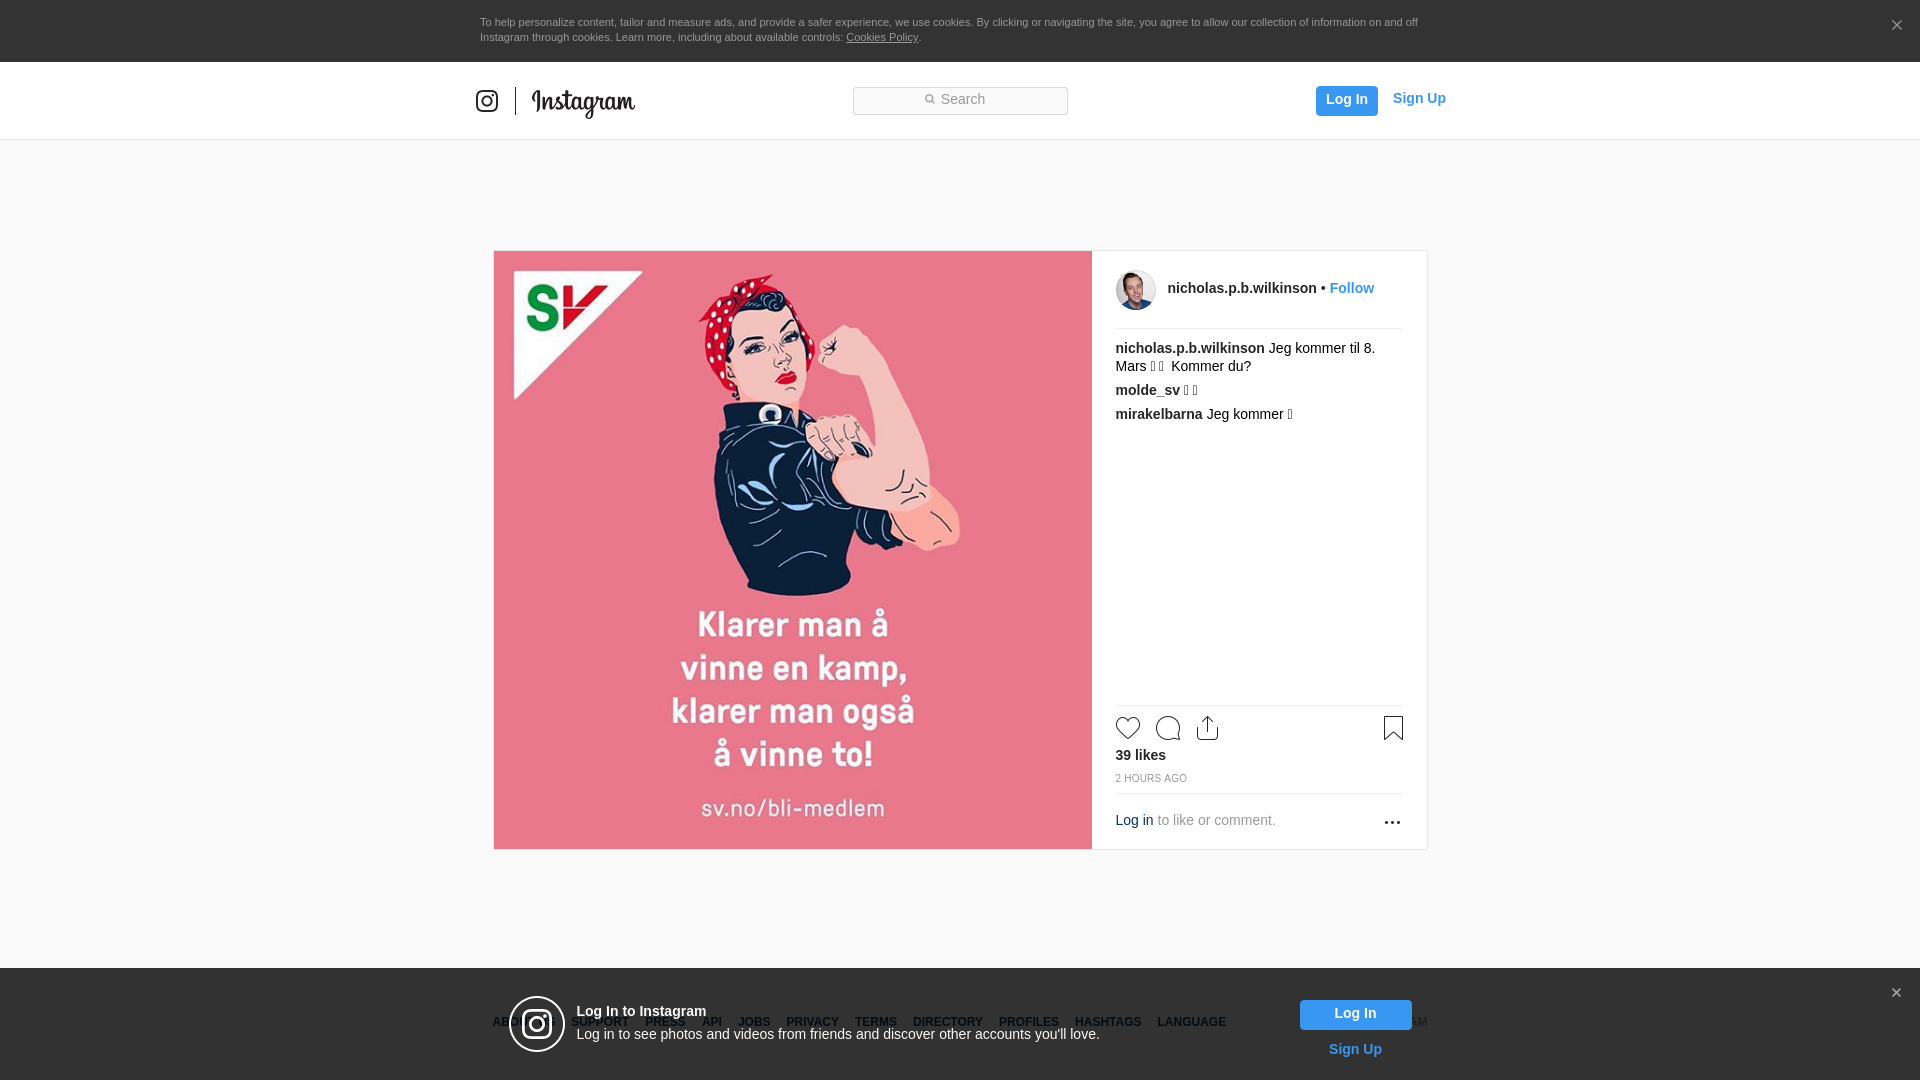Open molde_sv commenter profile
Image resolution: width=1920 pixels, height=1080 pixels.
point(1148,390)
